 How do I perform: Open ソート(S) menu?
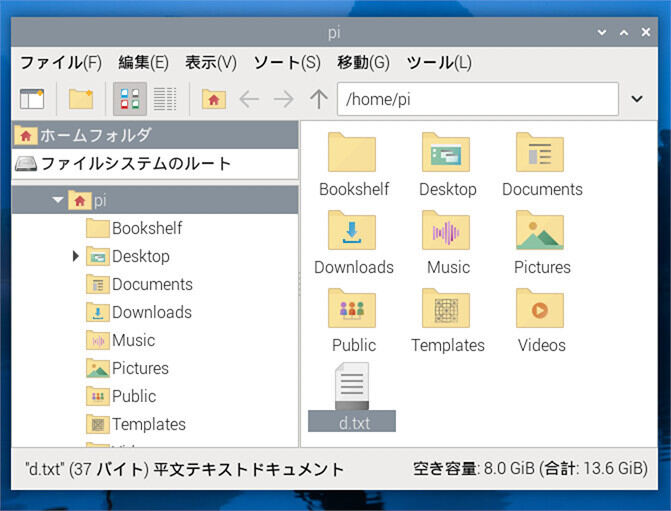(287, 63)
